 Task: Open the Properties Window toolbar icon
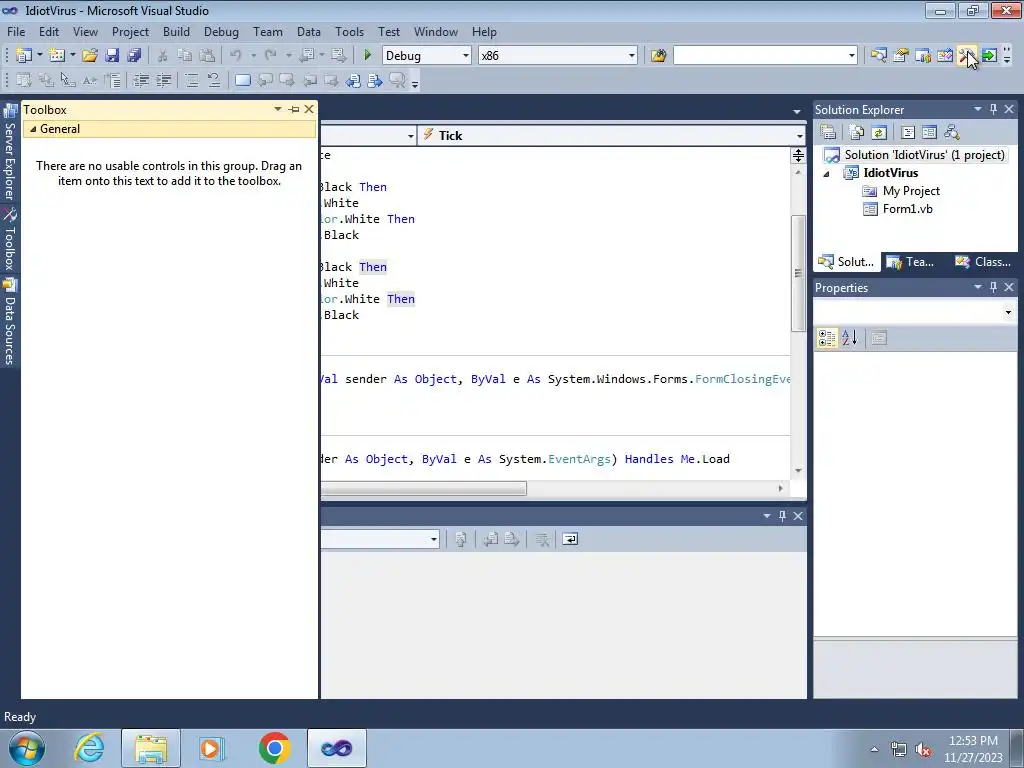[x=901, y=56]
